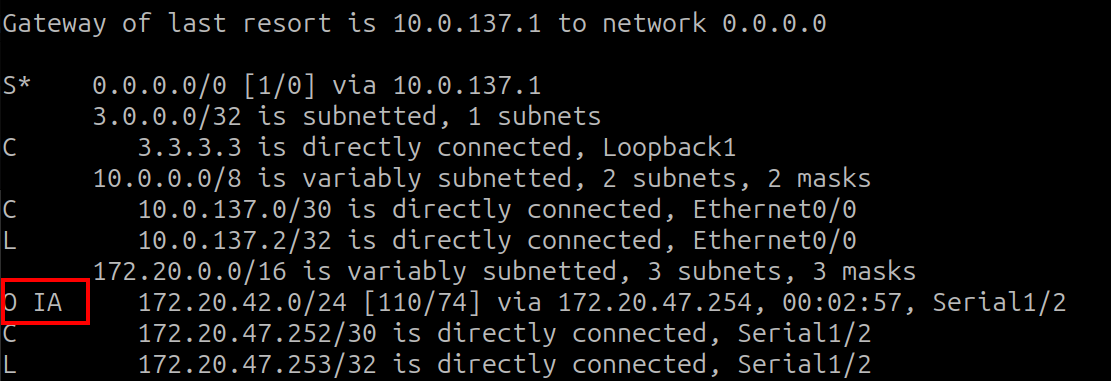This screenshot has height=381, width=1111.
Task: Click the Loopback1 interface name
Action: (670, 148)
